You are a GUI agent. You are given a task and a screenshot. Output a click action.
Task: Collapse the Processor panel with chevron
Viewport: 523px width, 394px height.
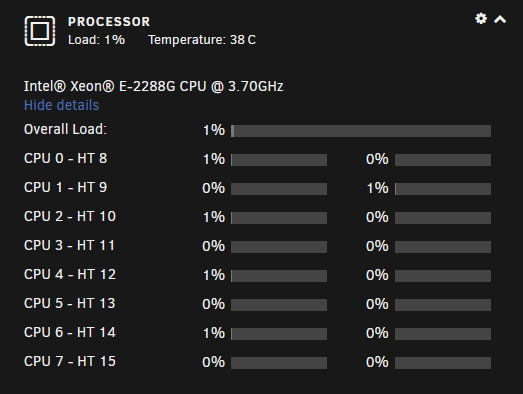click(500, 19)
